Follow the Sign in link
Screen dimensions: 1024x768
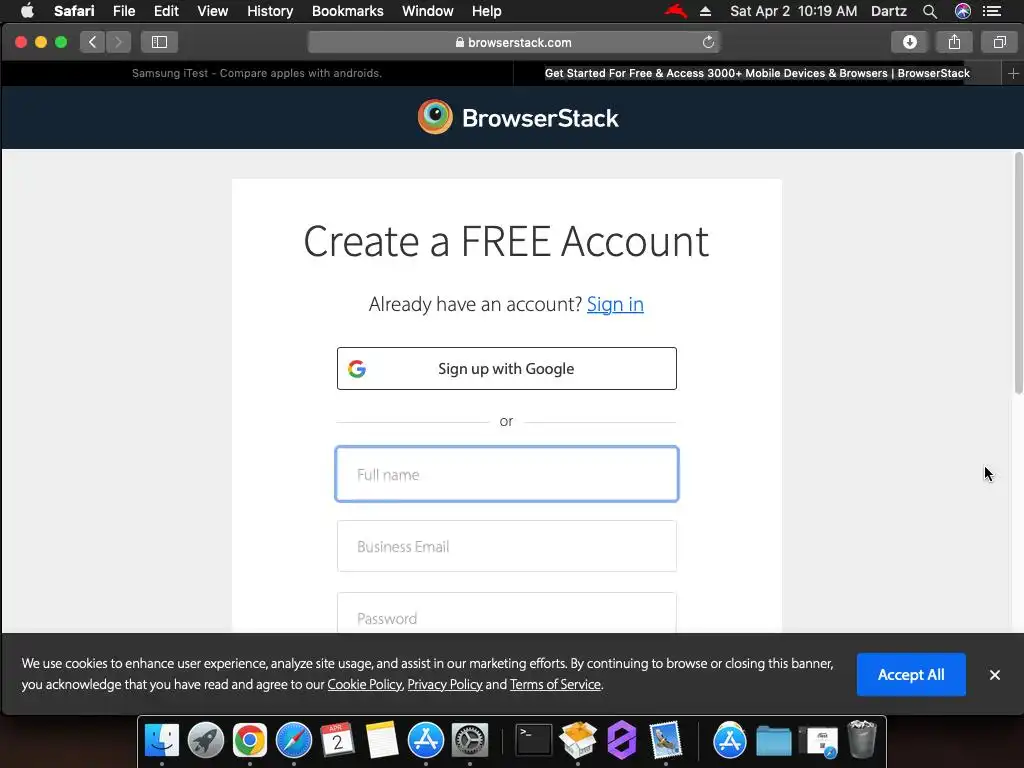coord(615,304)
